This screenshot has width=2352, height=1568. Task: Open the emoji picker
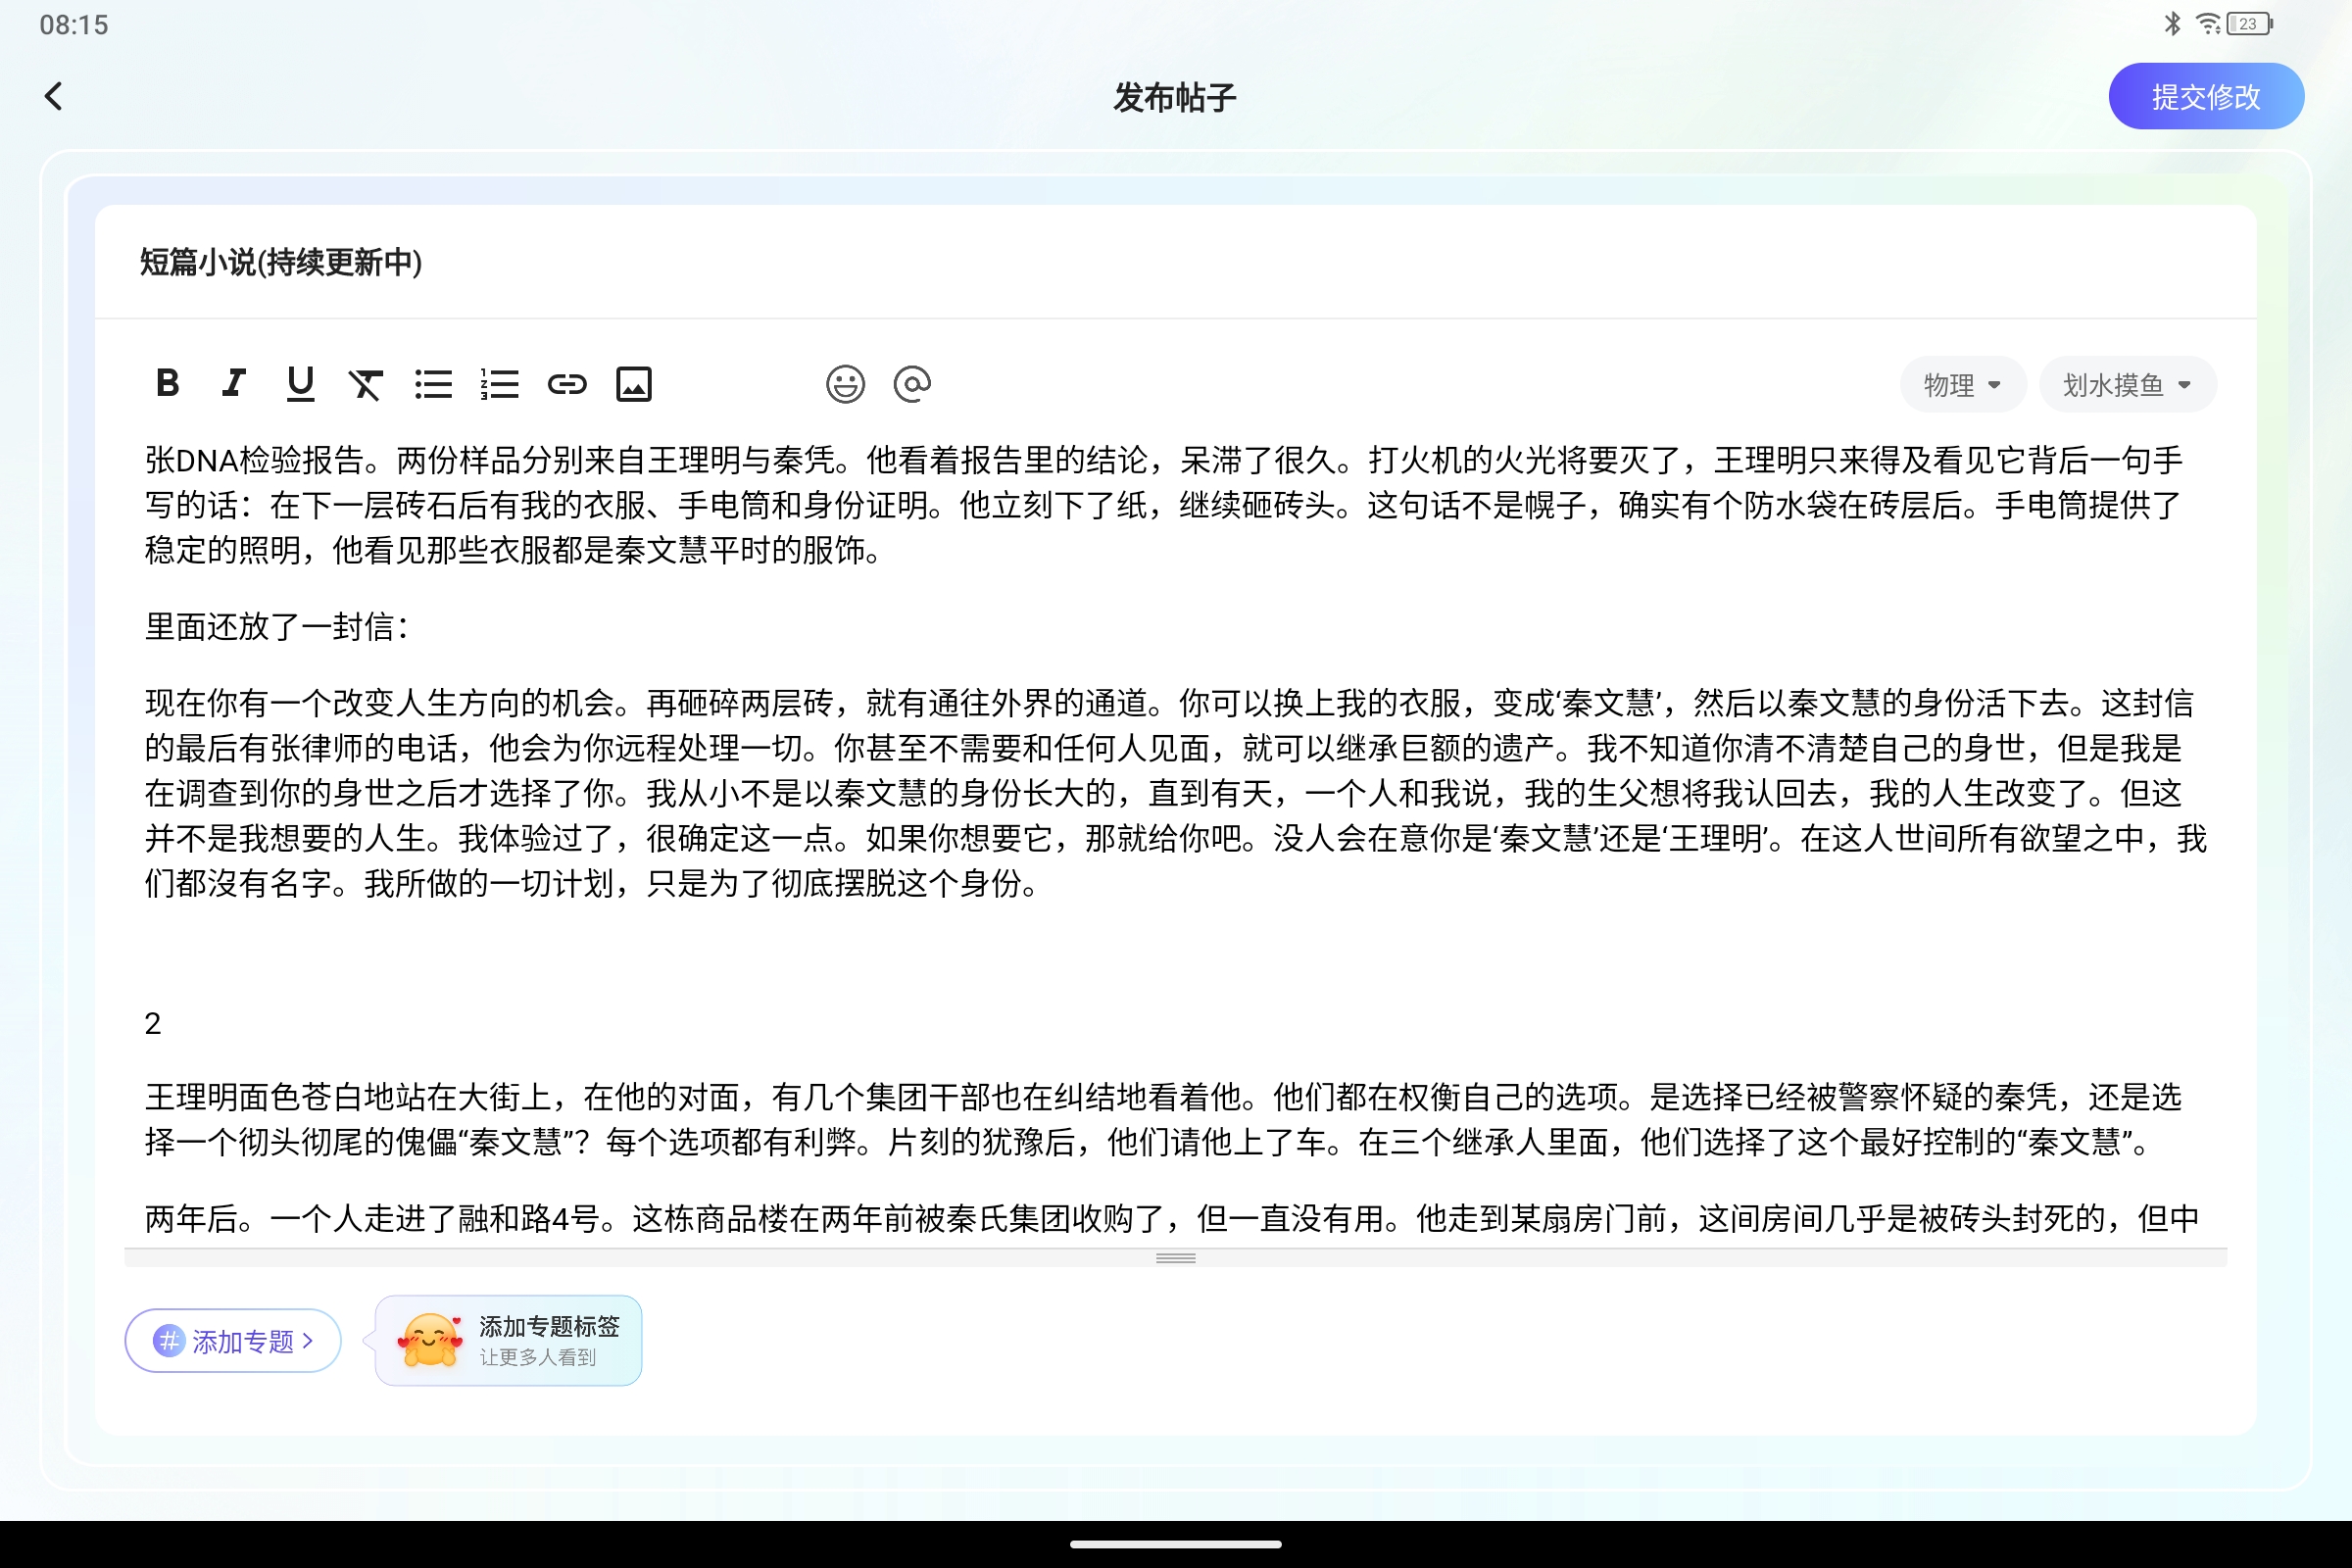pos(845,383)
